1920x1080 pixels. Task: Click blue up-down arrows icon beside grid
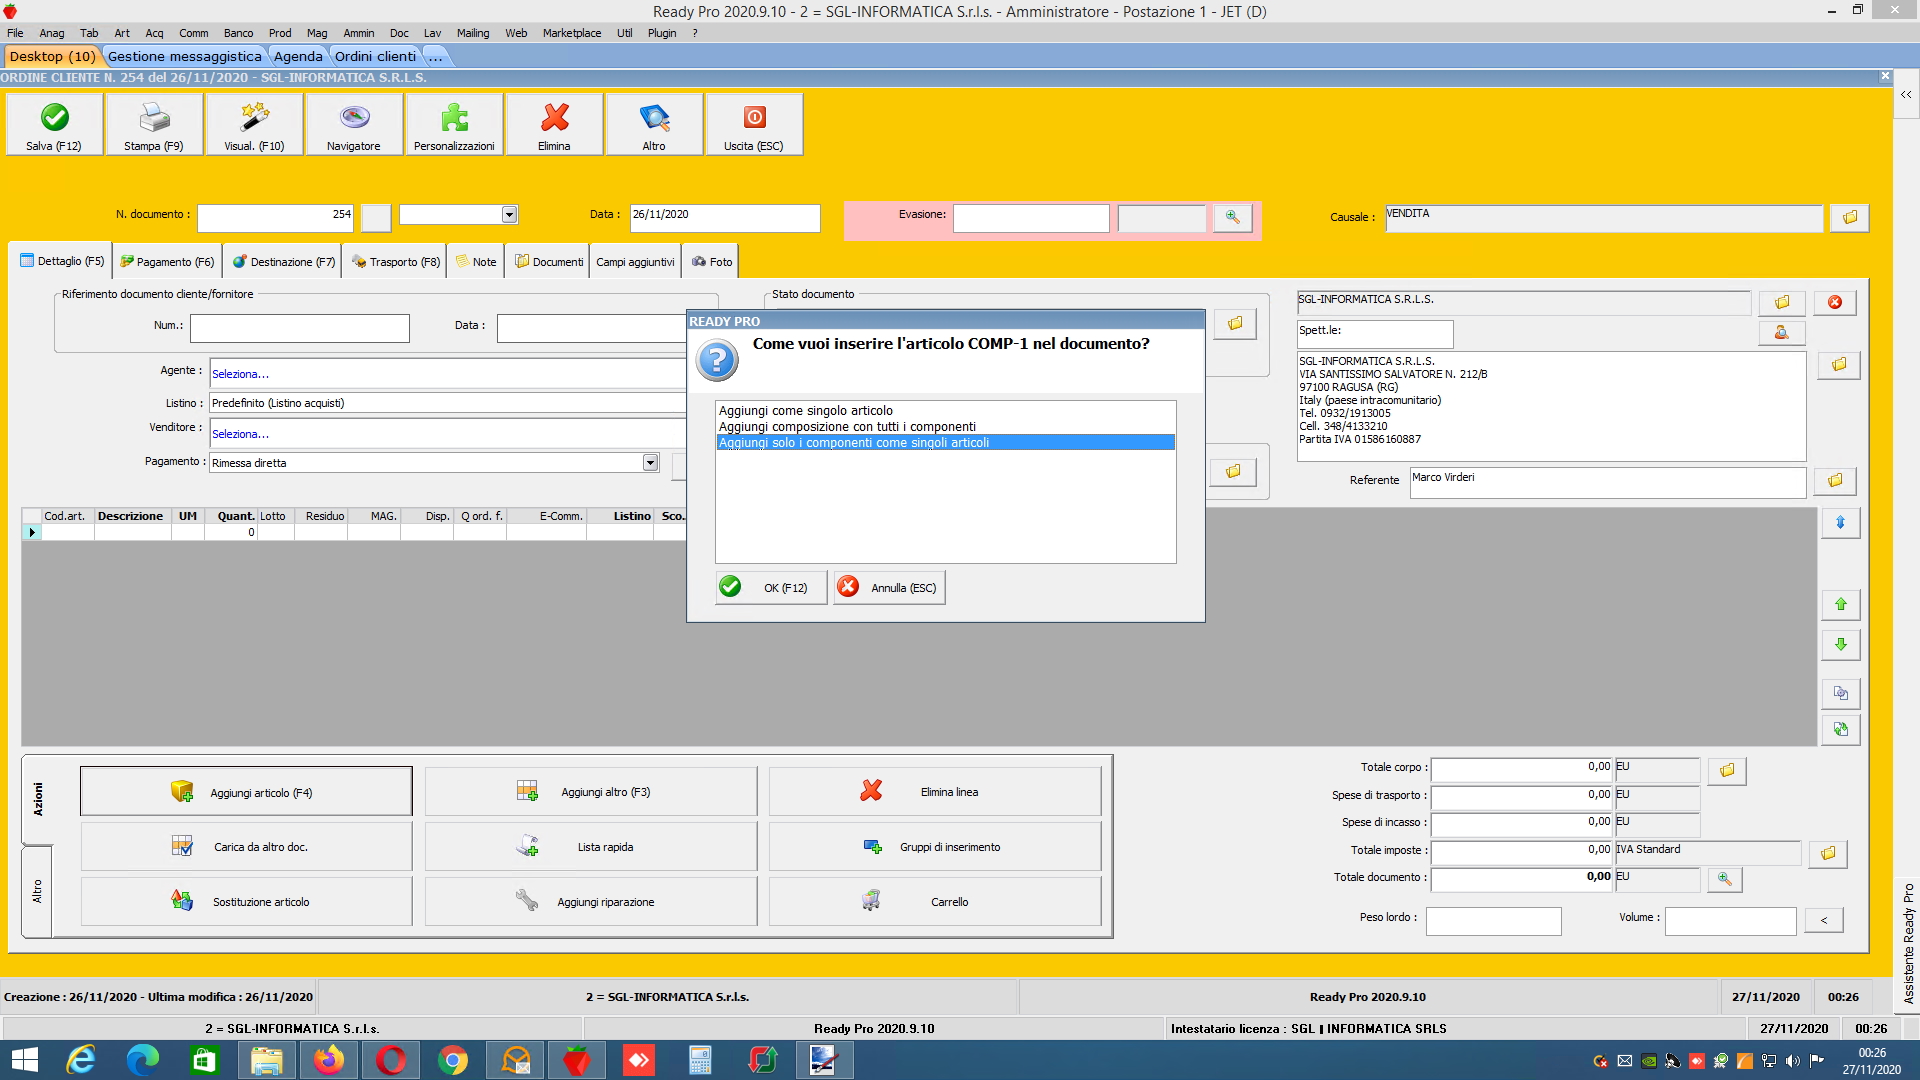coord(1840,522)
